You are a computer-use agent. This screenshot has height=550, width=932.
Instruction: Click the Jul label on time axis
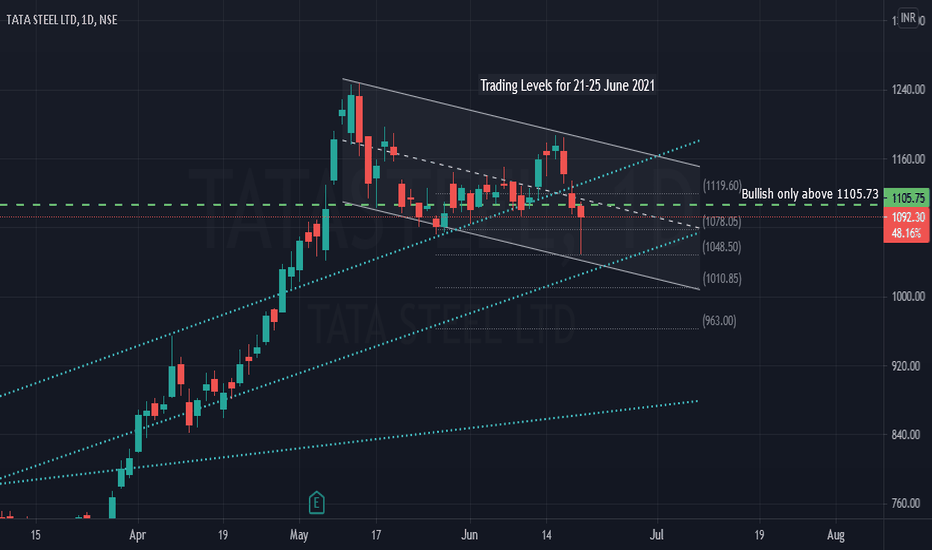[x=656, y=535]
